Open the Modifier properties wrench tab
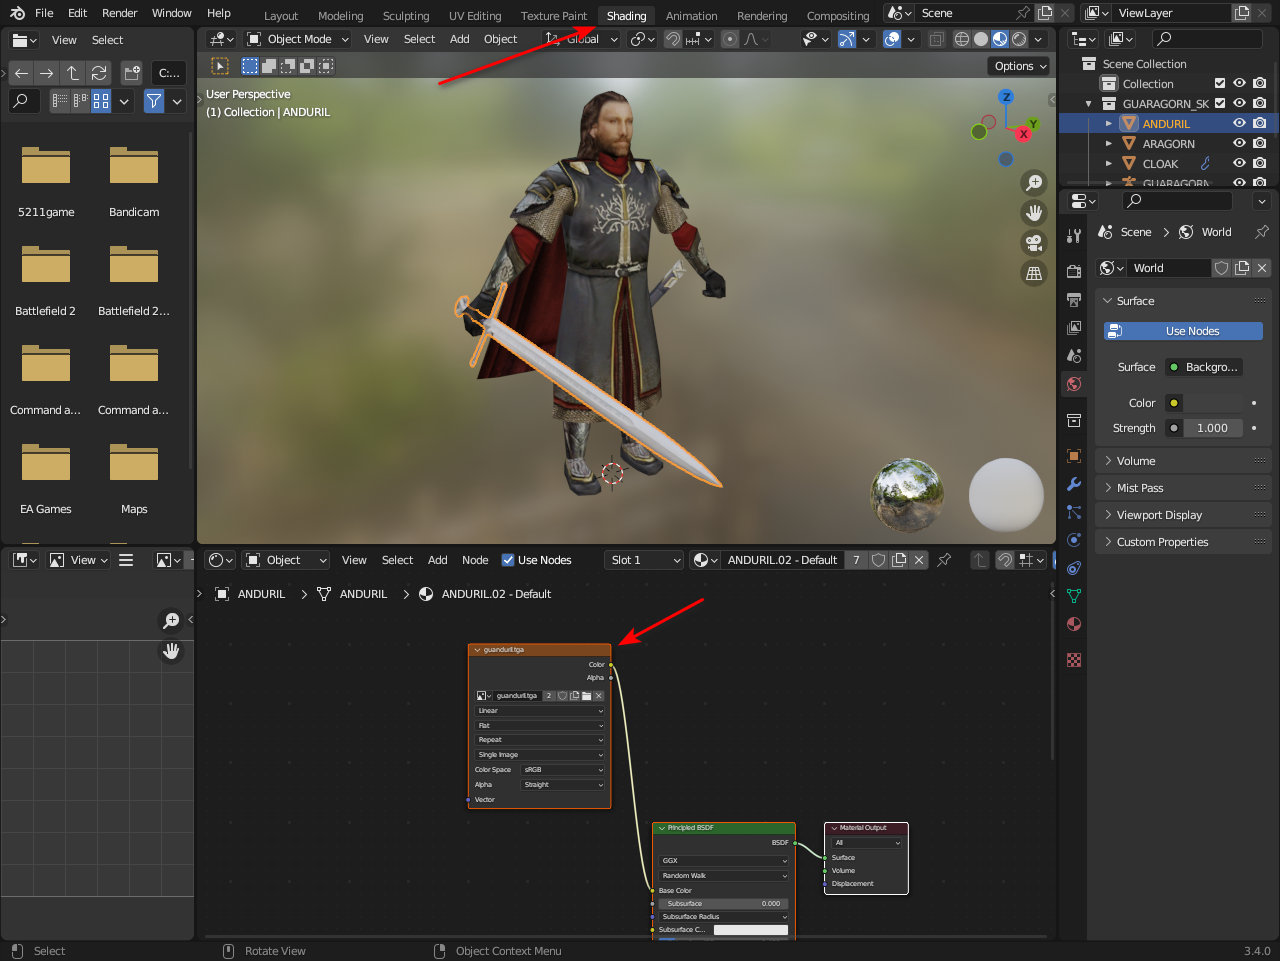The width and height of the screenshot is (1280, 961). pos(1074,484)
